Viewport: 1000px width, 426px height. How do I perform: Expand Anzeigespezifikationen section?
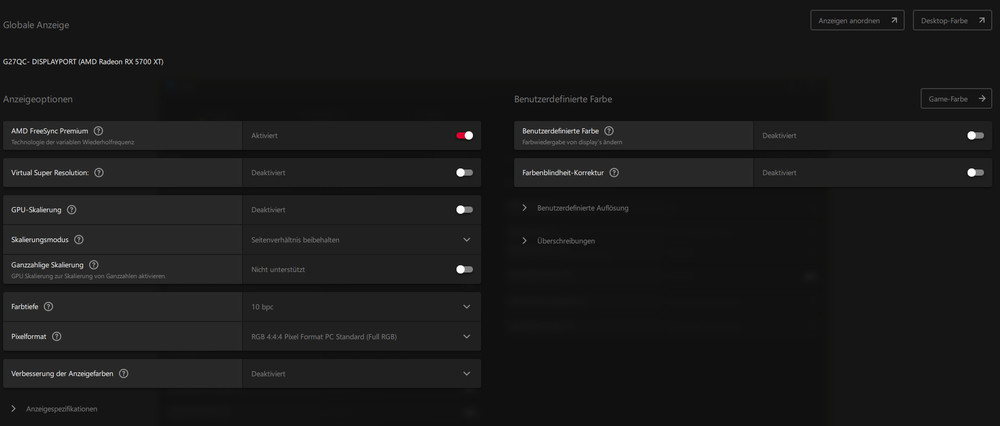[x=54, y=409]
